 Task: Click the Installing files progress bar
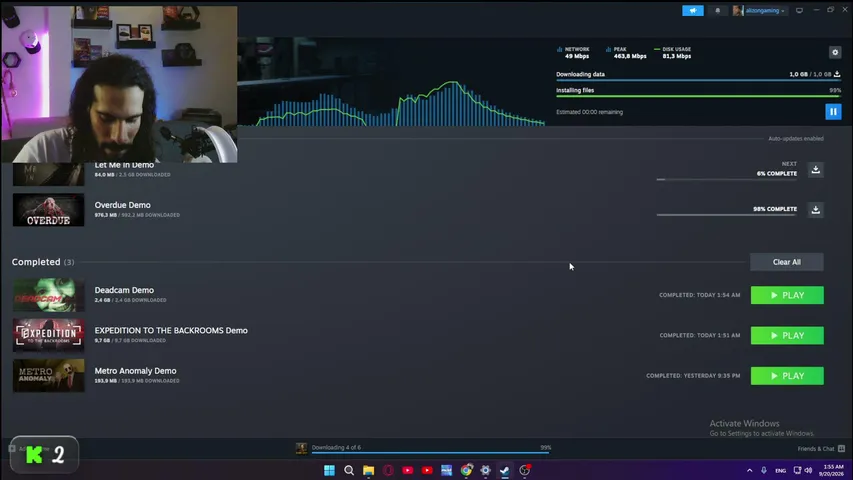pyautogui.click(x=698, y=96)
